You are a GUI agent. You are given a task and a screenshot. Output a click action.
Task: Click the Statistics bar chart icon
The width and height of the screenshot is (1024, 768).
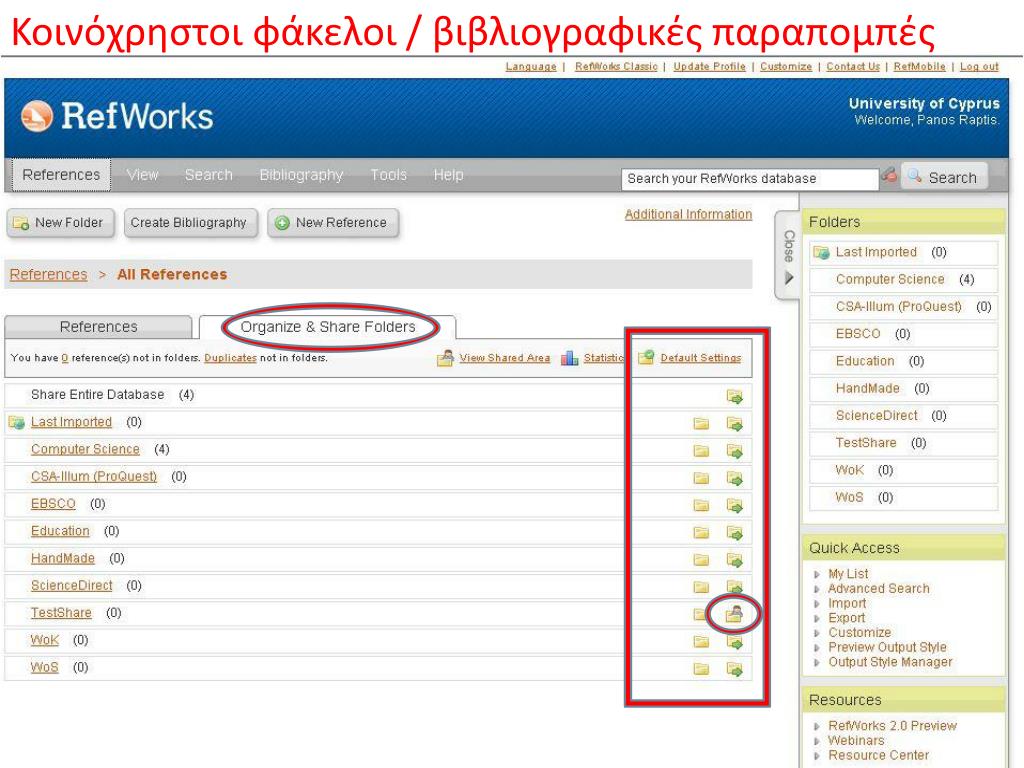pyautogui.click(x=570, y=358)
